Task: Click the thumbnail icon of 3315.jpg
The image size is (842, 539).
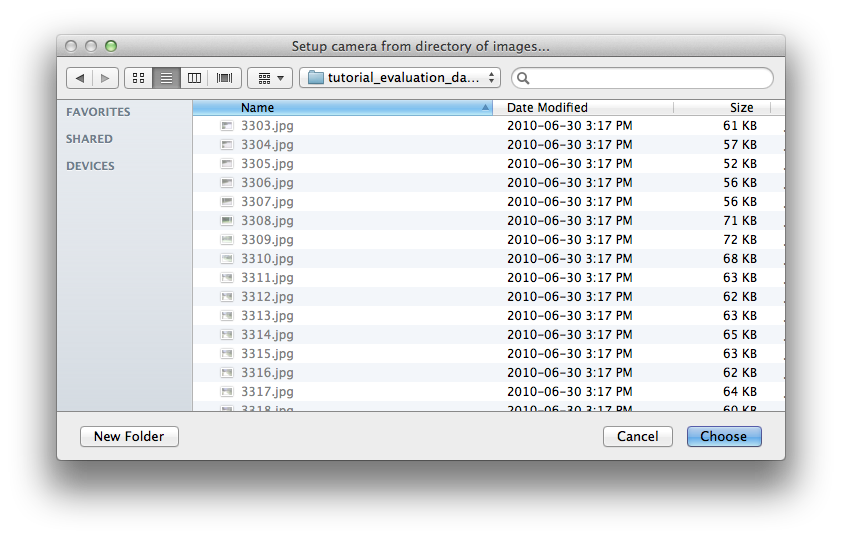Action: coord(227,354)
